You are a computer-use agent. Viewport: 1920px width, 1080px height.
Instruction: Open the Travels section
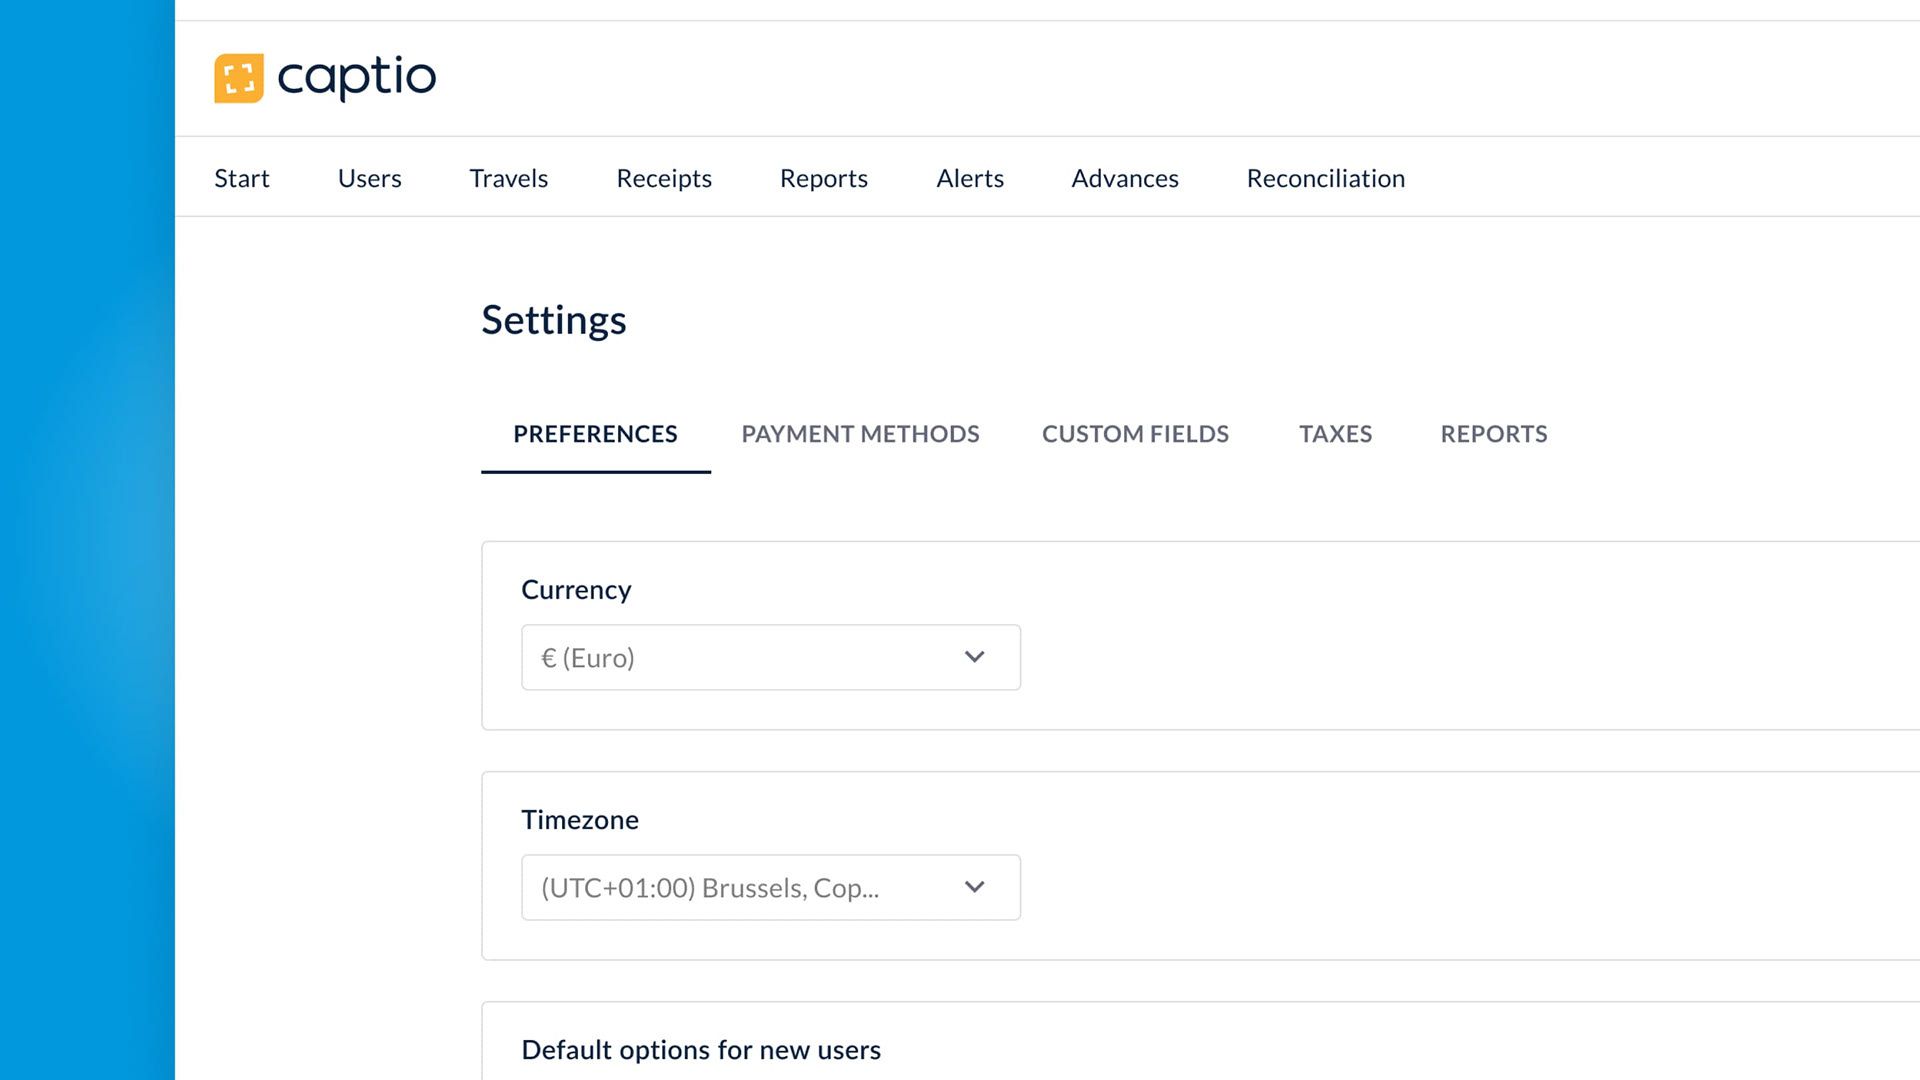pyautogui.click(x=509, y=178)
